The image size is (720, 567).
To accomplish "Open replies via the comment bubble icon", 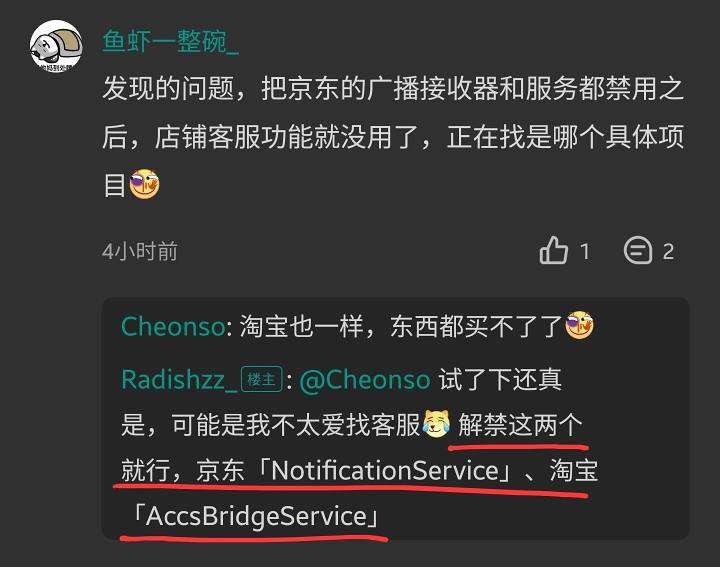I will [638, 251].
